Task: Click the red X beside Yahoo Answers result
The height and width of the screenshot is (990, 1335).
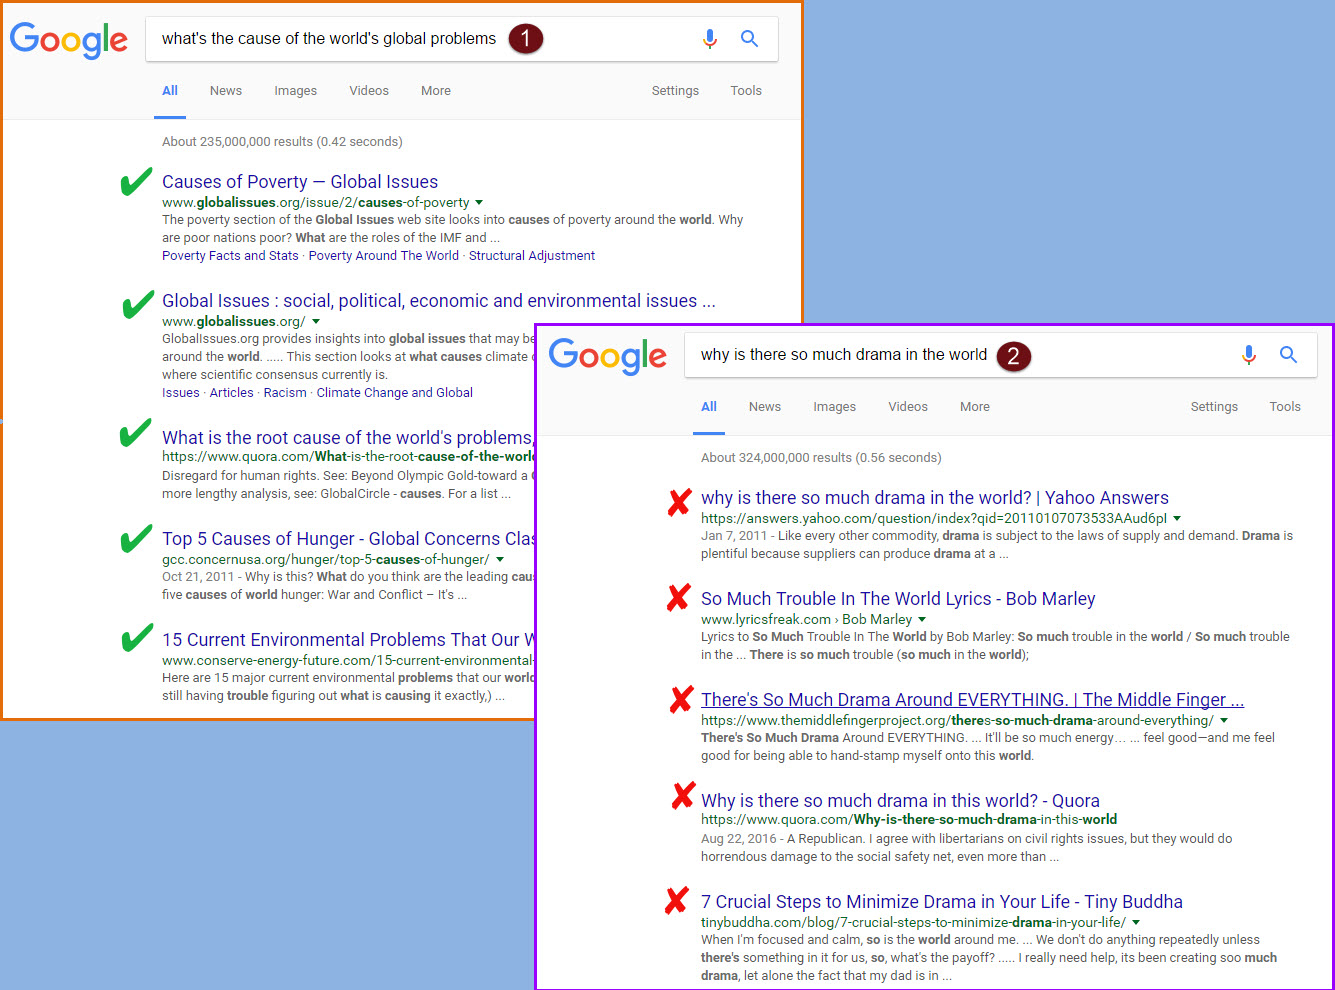Action: pyautogui.click(x=680, y=501)
